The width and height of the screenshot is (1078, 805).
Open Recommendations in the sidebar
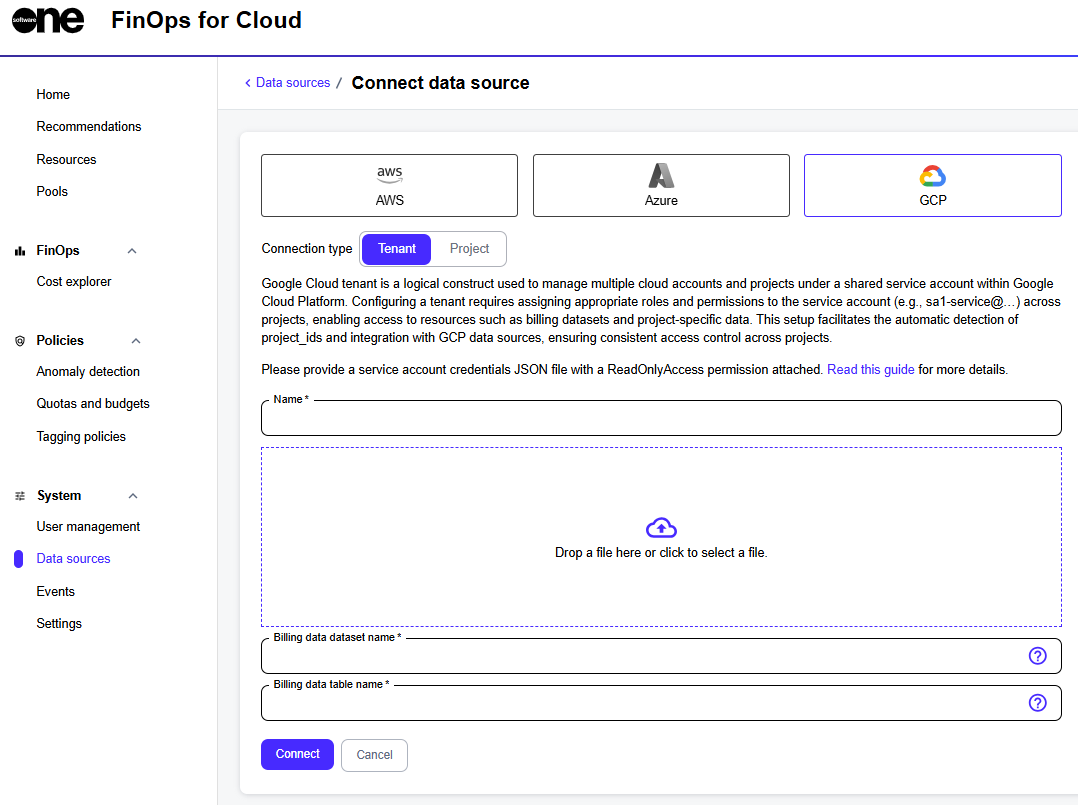[x=89, y=127]
